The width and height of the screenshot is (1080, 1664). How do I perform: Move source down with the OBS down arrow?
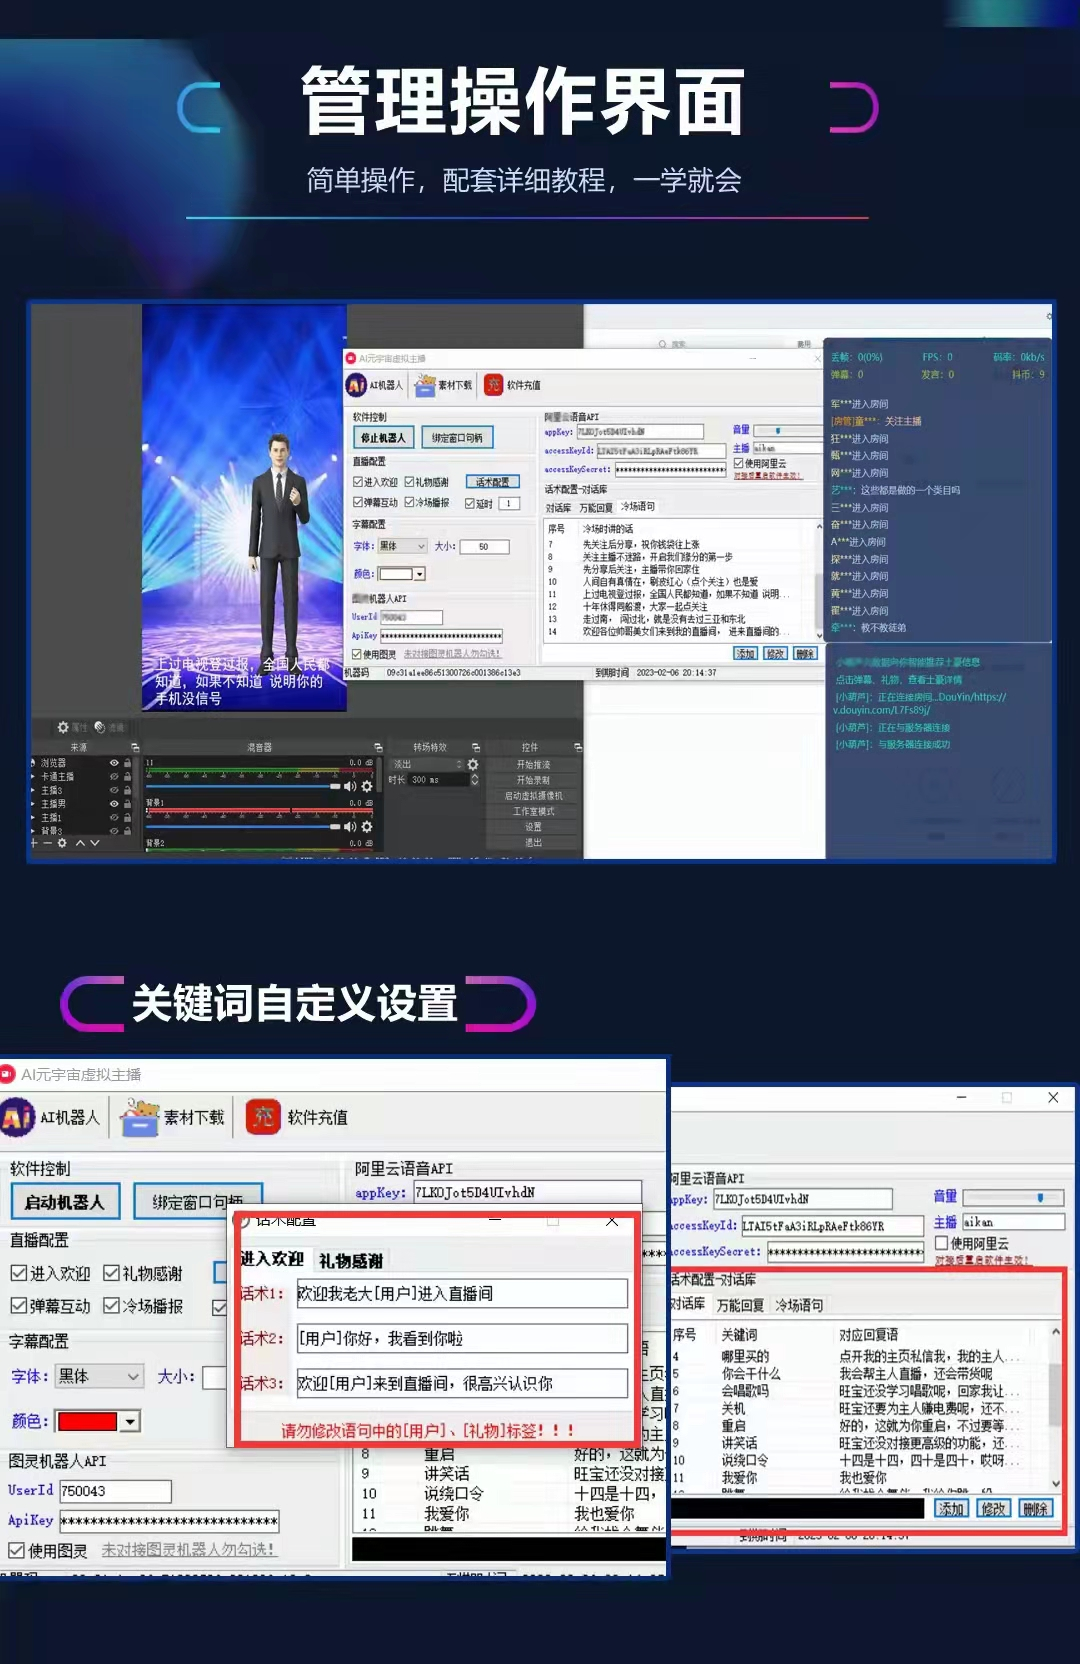click(x=95, y=843)
